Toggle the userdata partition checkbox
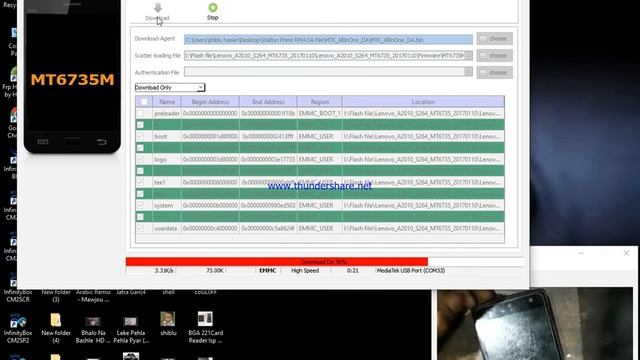This screenshot has width=640, height=360. (140, 228)
